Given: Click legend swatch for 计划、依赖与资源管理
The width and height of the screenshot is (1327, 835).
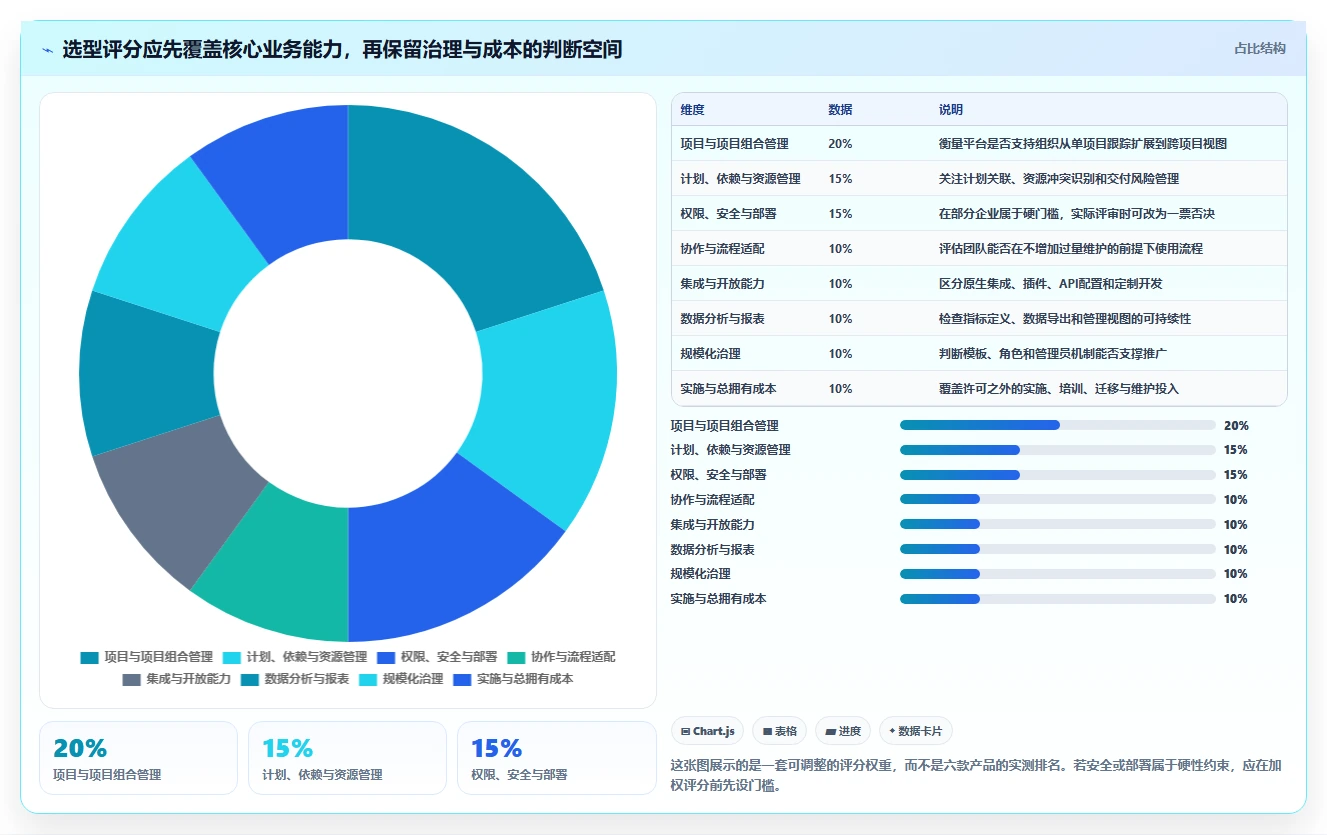Looking at the screenshot, I should pos(232,657).
